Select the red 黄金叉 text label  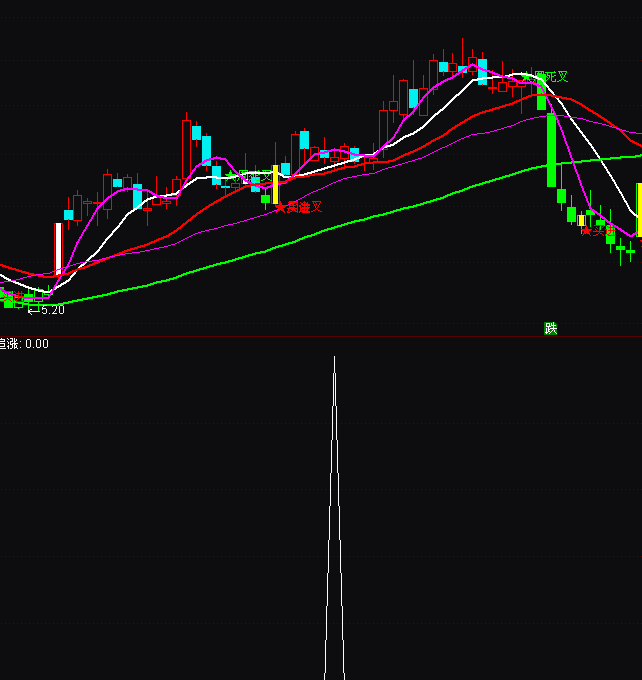[x=304, y=207]
